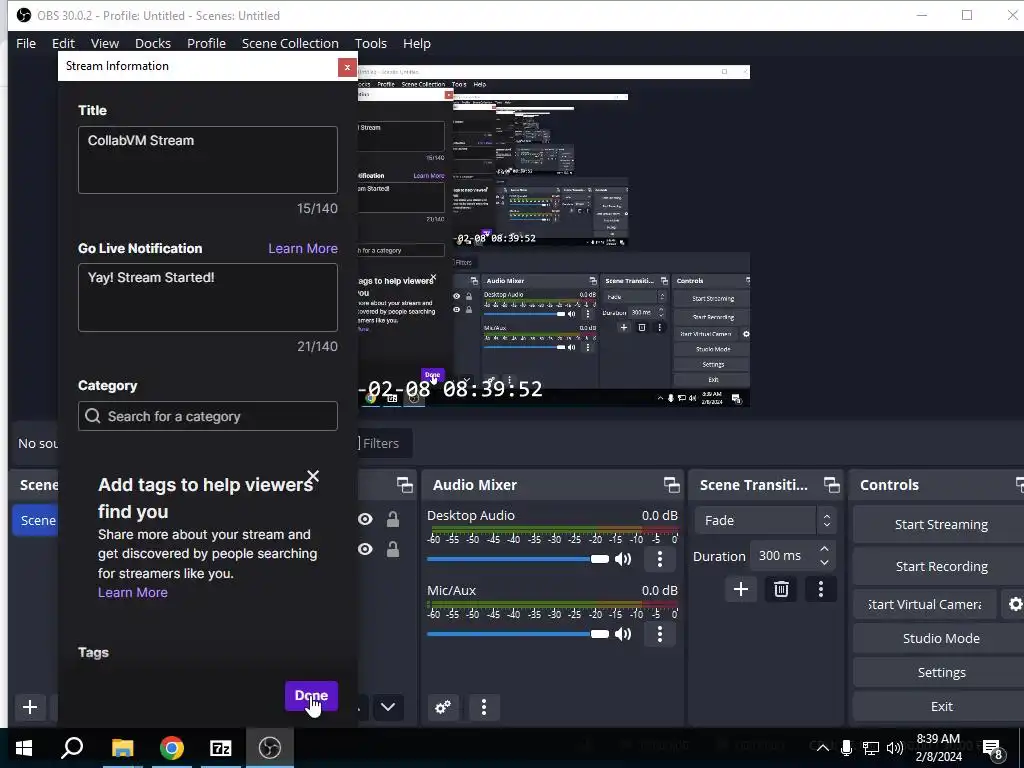Open transition properties menu dots
This screenshot has height=768, width=1024.
point(821,590)
